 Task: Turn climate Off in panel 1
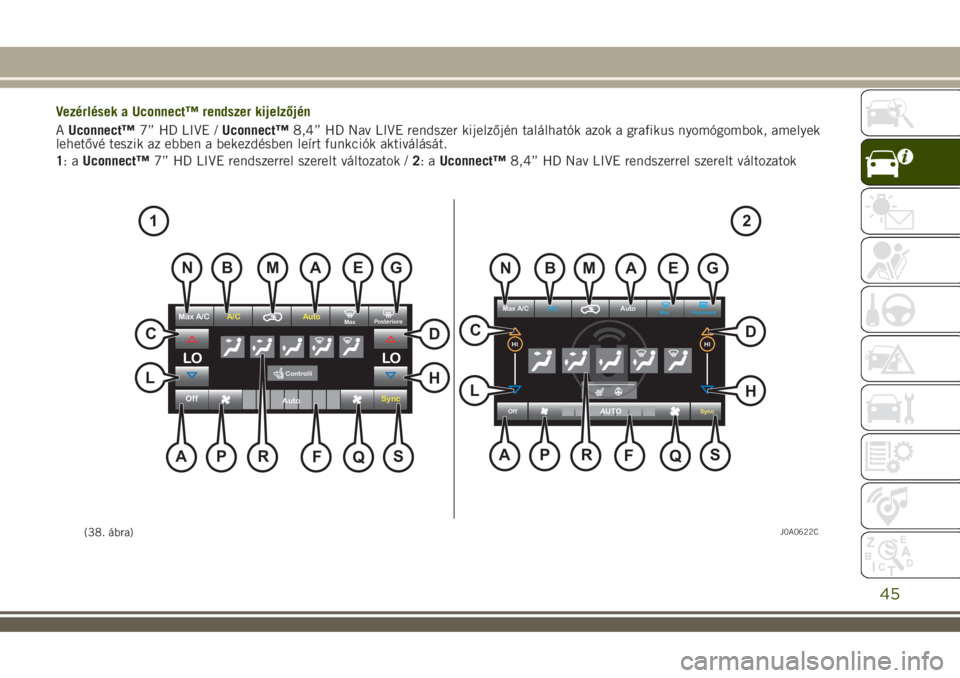(x=192, y=399)
